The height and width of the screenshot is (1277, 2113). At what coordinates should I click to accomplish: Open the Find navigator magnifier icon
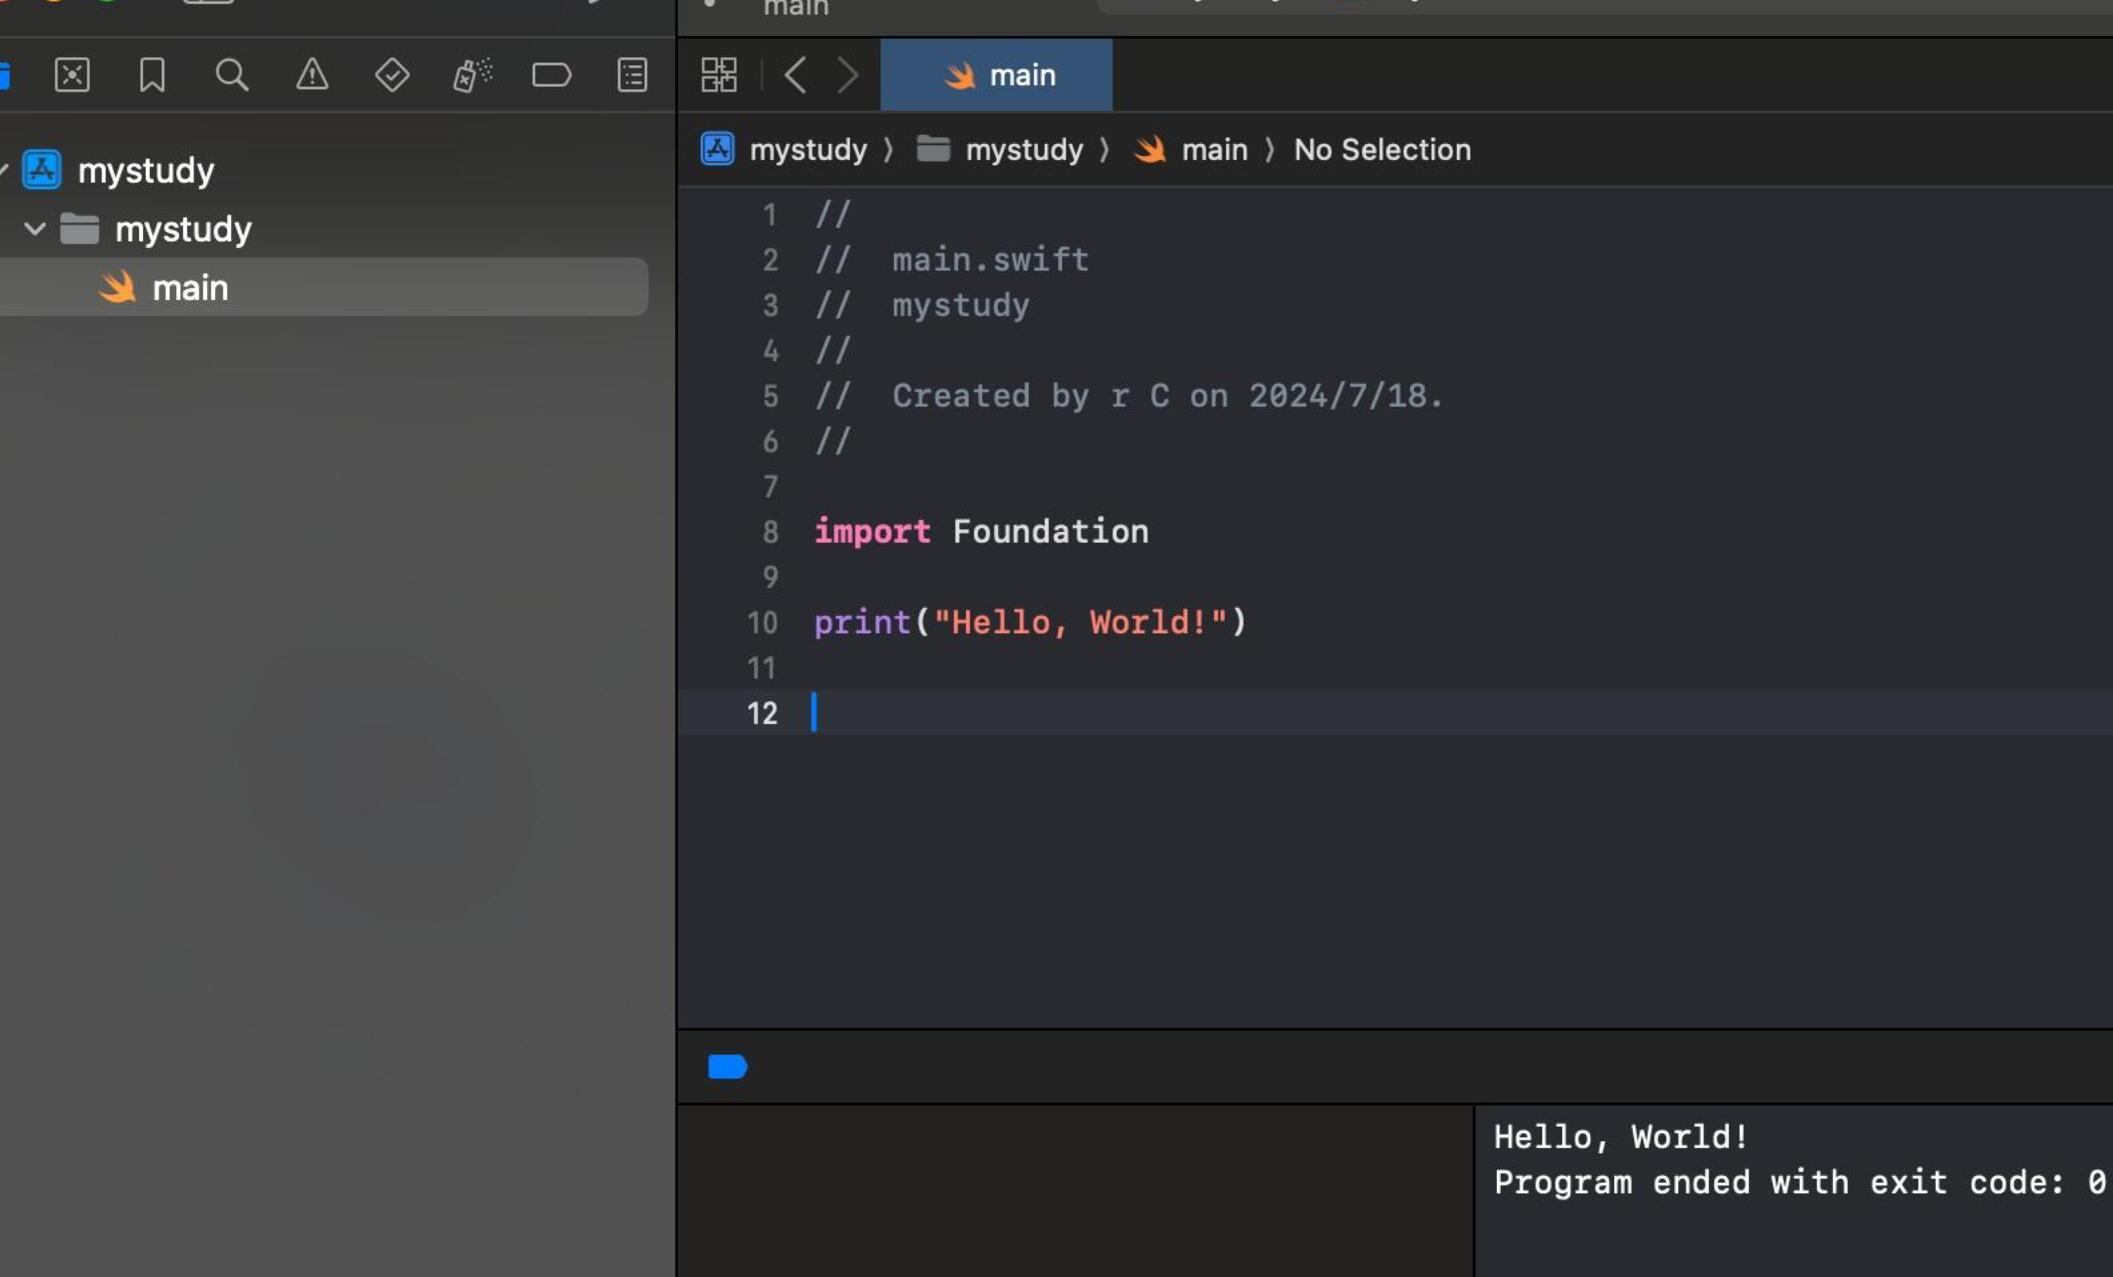click(x=232, y=75)
